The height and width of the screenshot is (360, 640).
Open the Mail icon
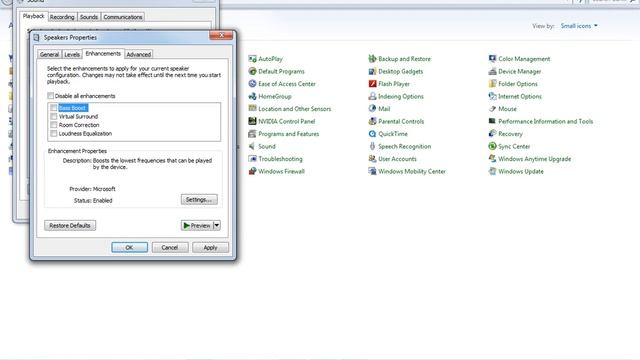coord(372,109)
